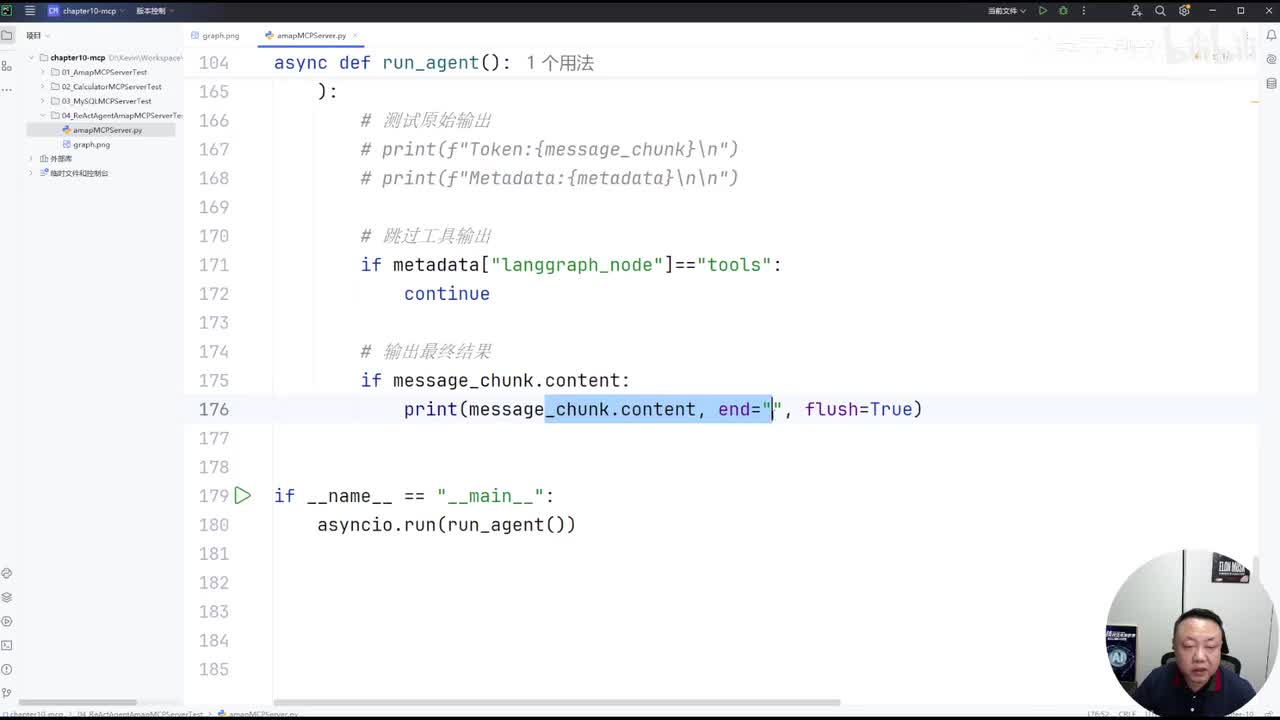The width and height of the screenshot is (1280, 720).
Task: Switch to the graph.png editor tab
Action: [x=216, y=36]
